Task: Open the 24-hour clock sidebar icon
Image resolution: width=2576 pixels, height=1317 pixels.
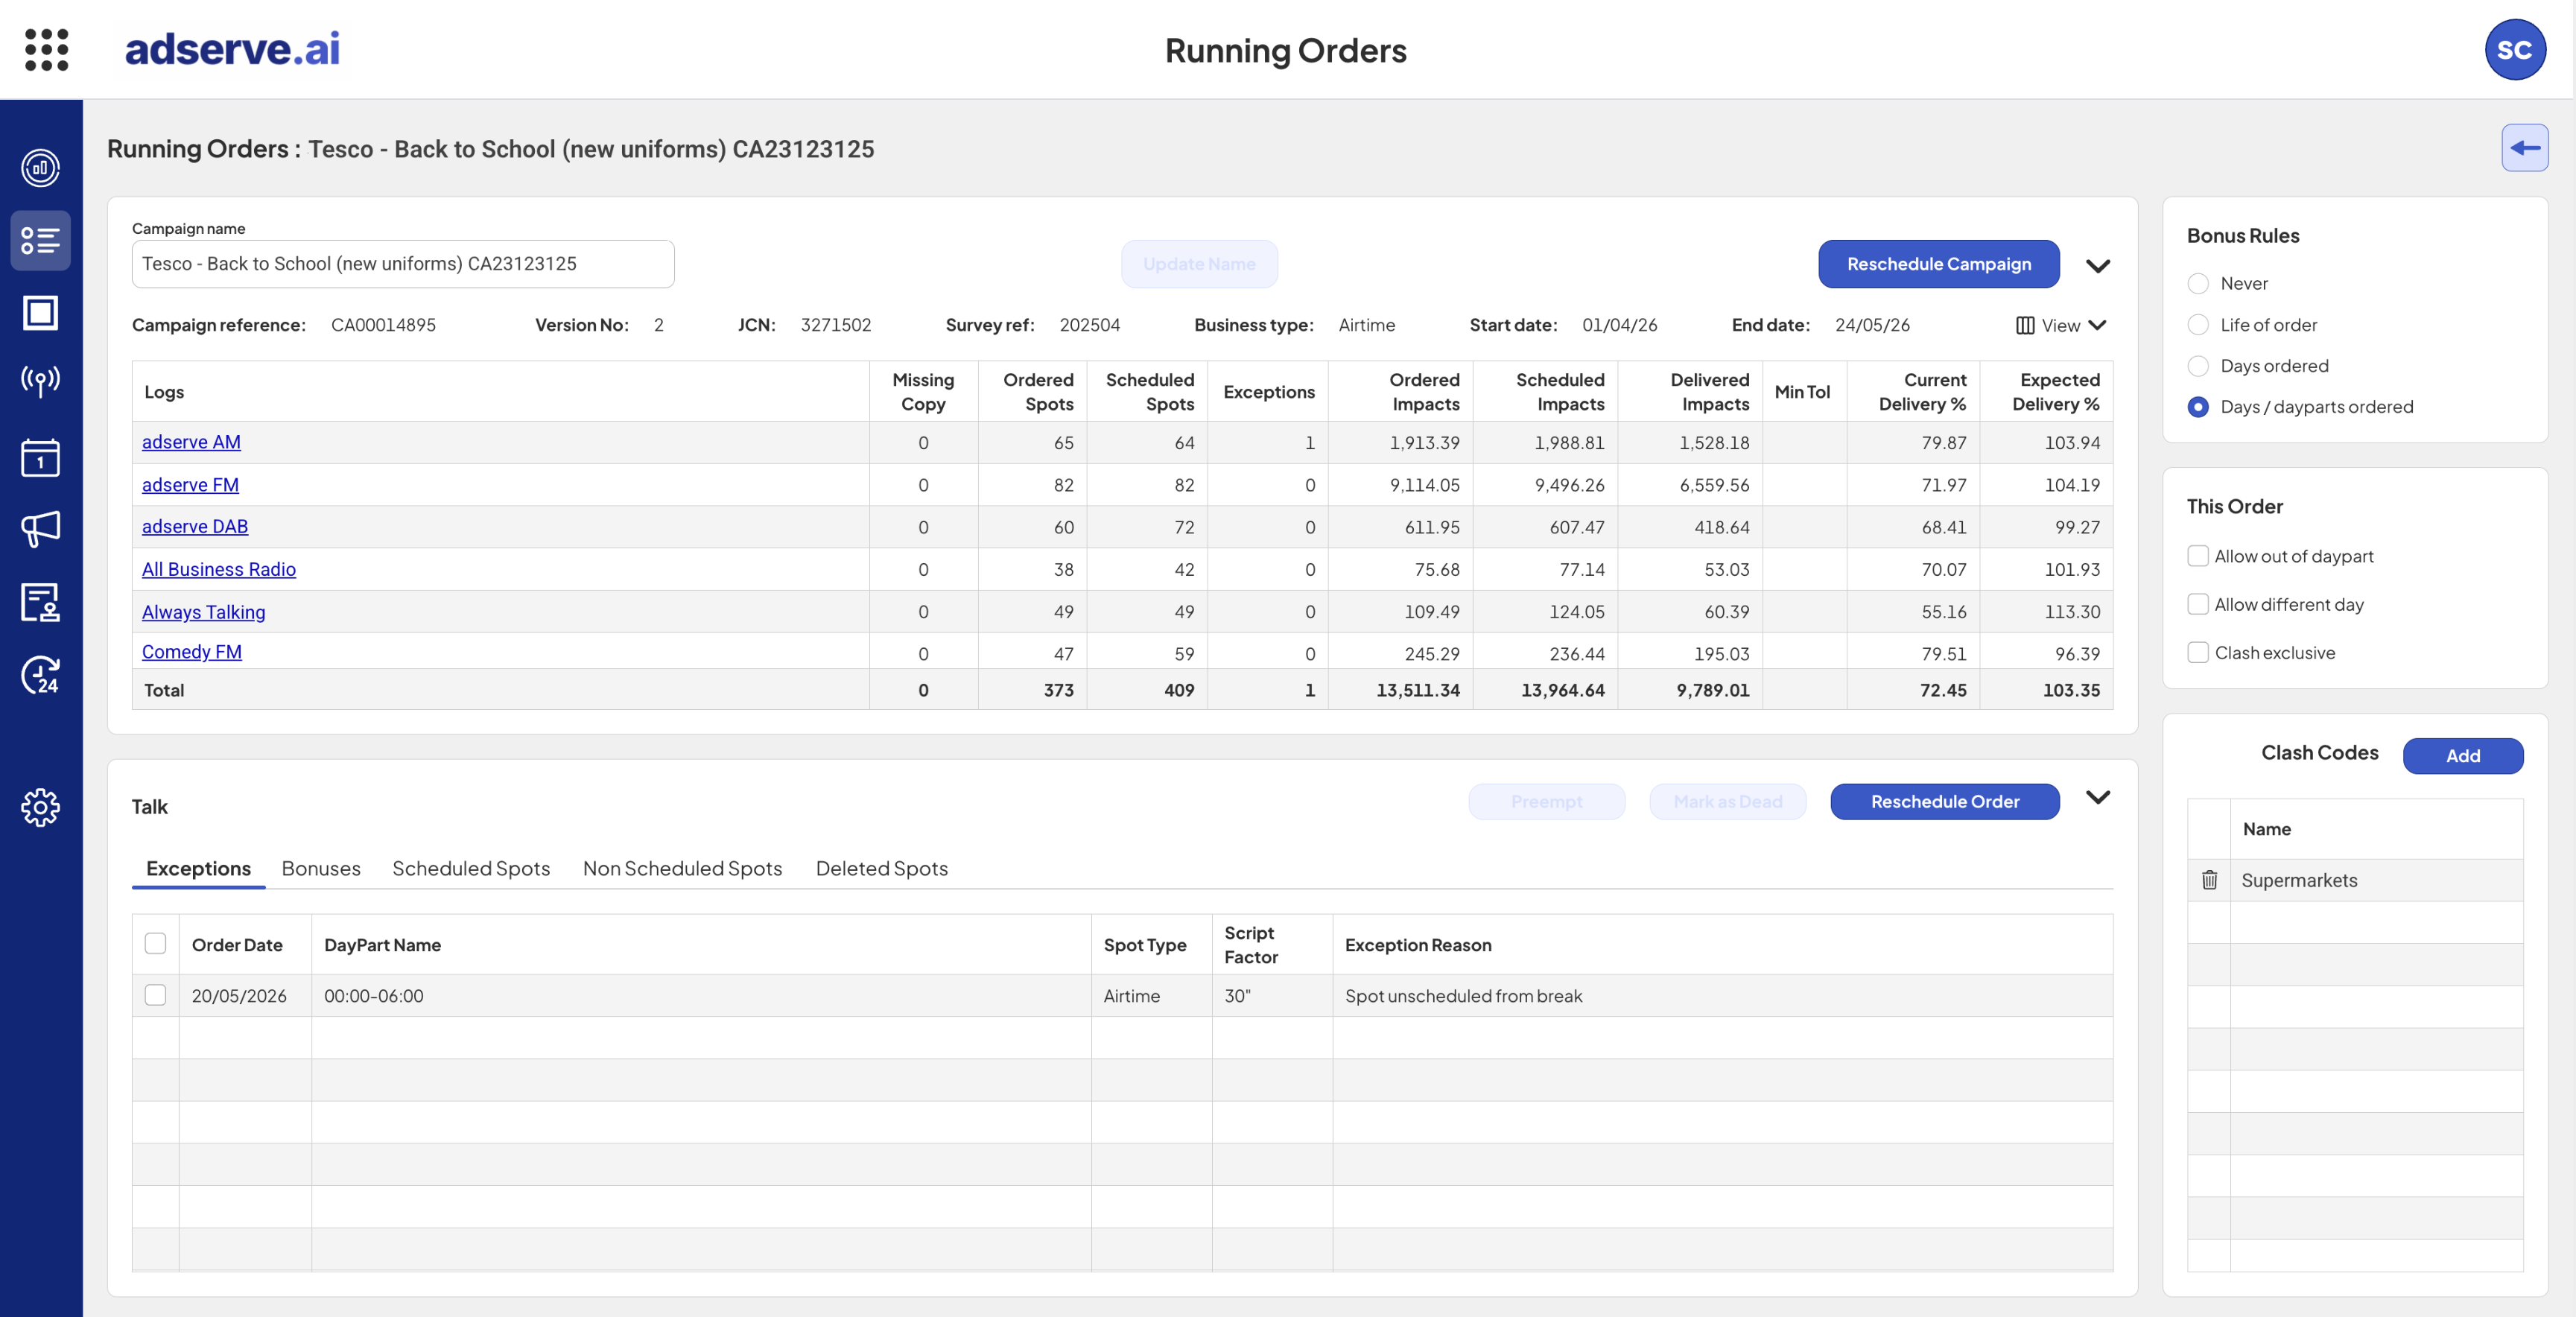Action: pyautogui.click(x=41, y=675)
